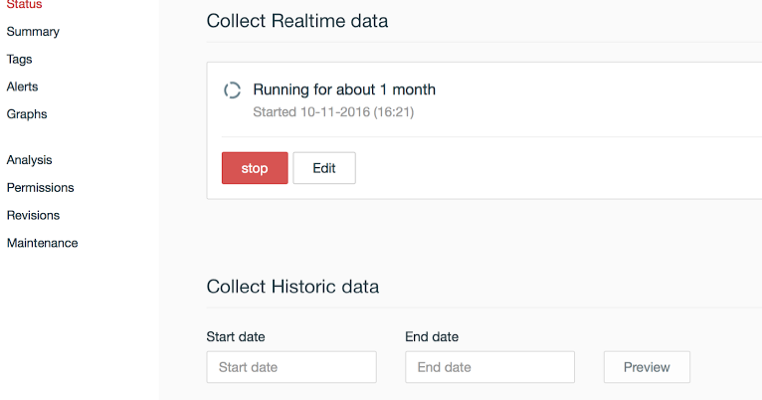Select Permissions in the sidebar
Image resolution: width=762 pixels, height=400 pixels.
(x=40, y=188)
